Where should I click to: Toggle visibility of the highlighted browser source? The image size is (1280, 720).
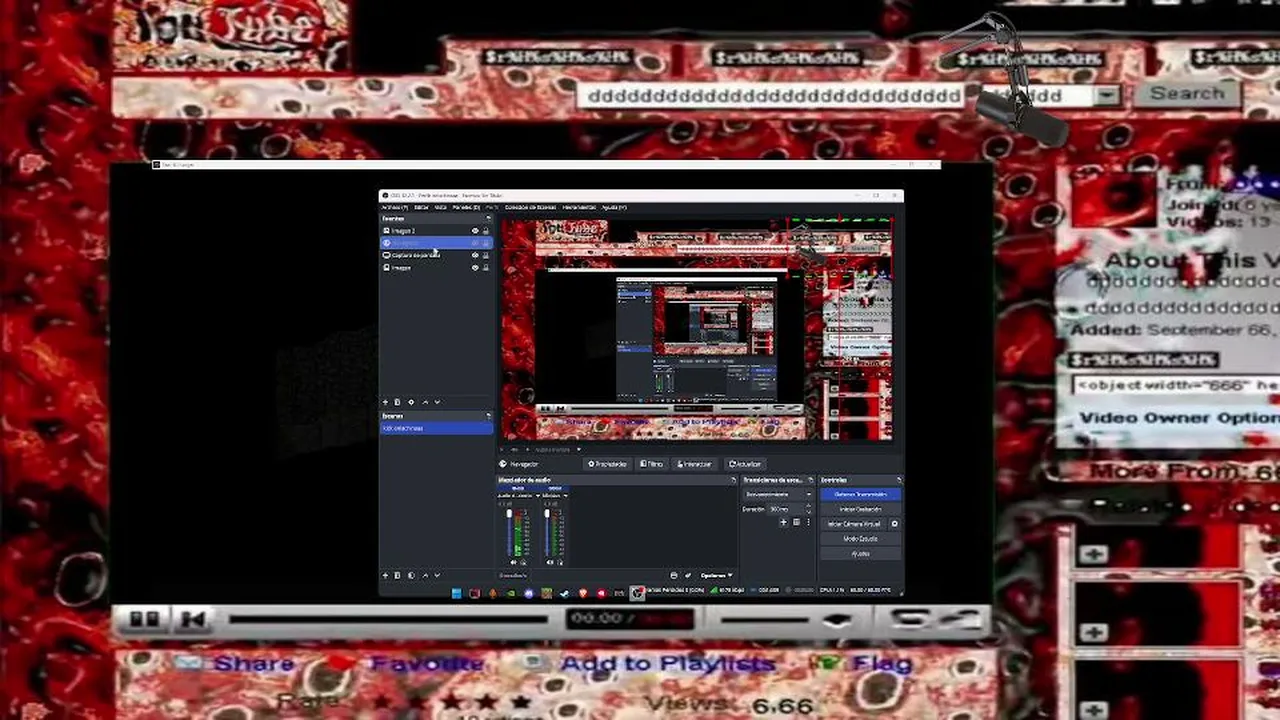tap(475, 243)
